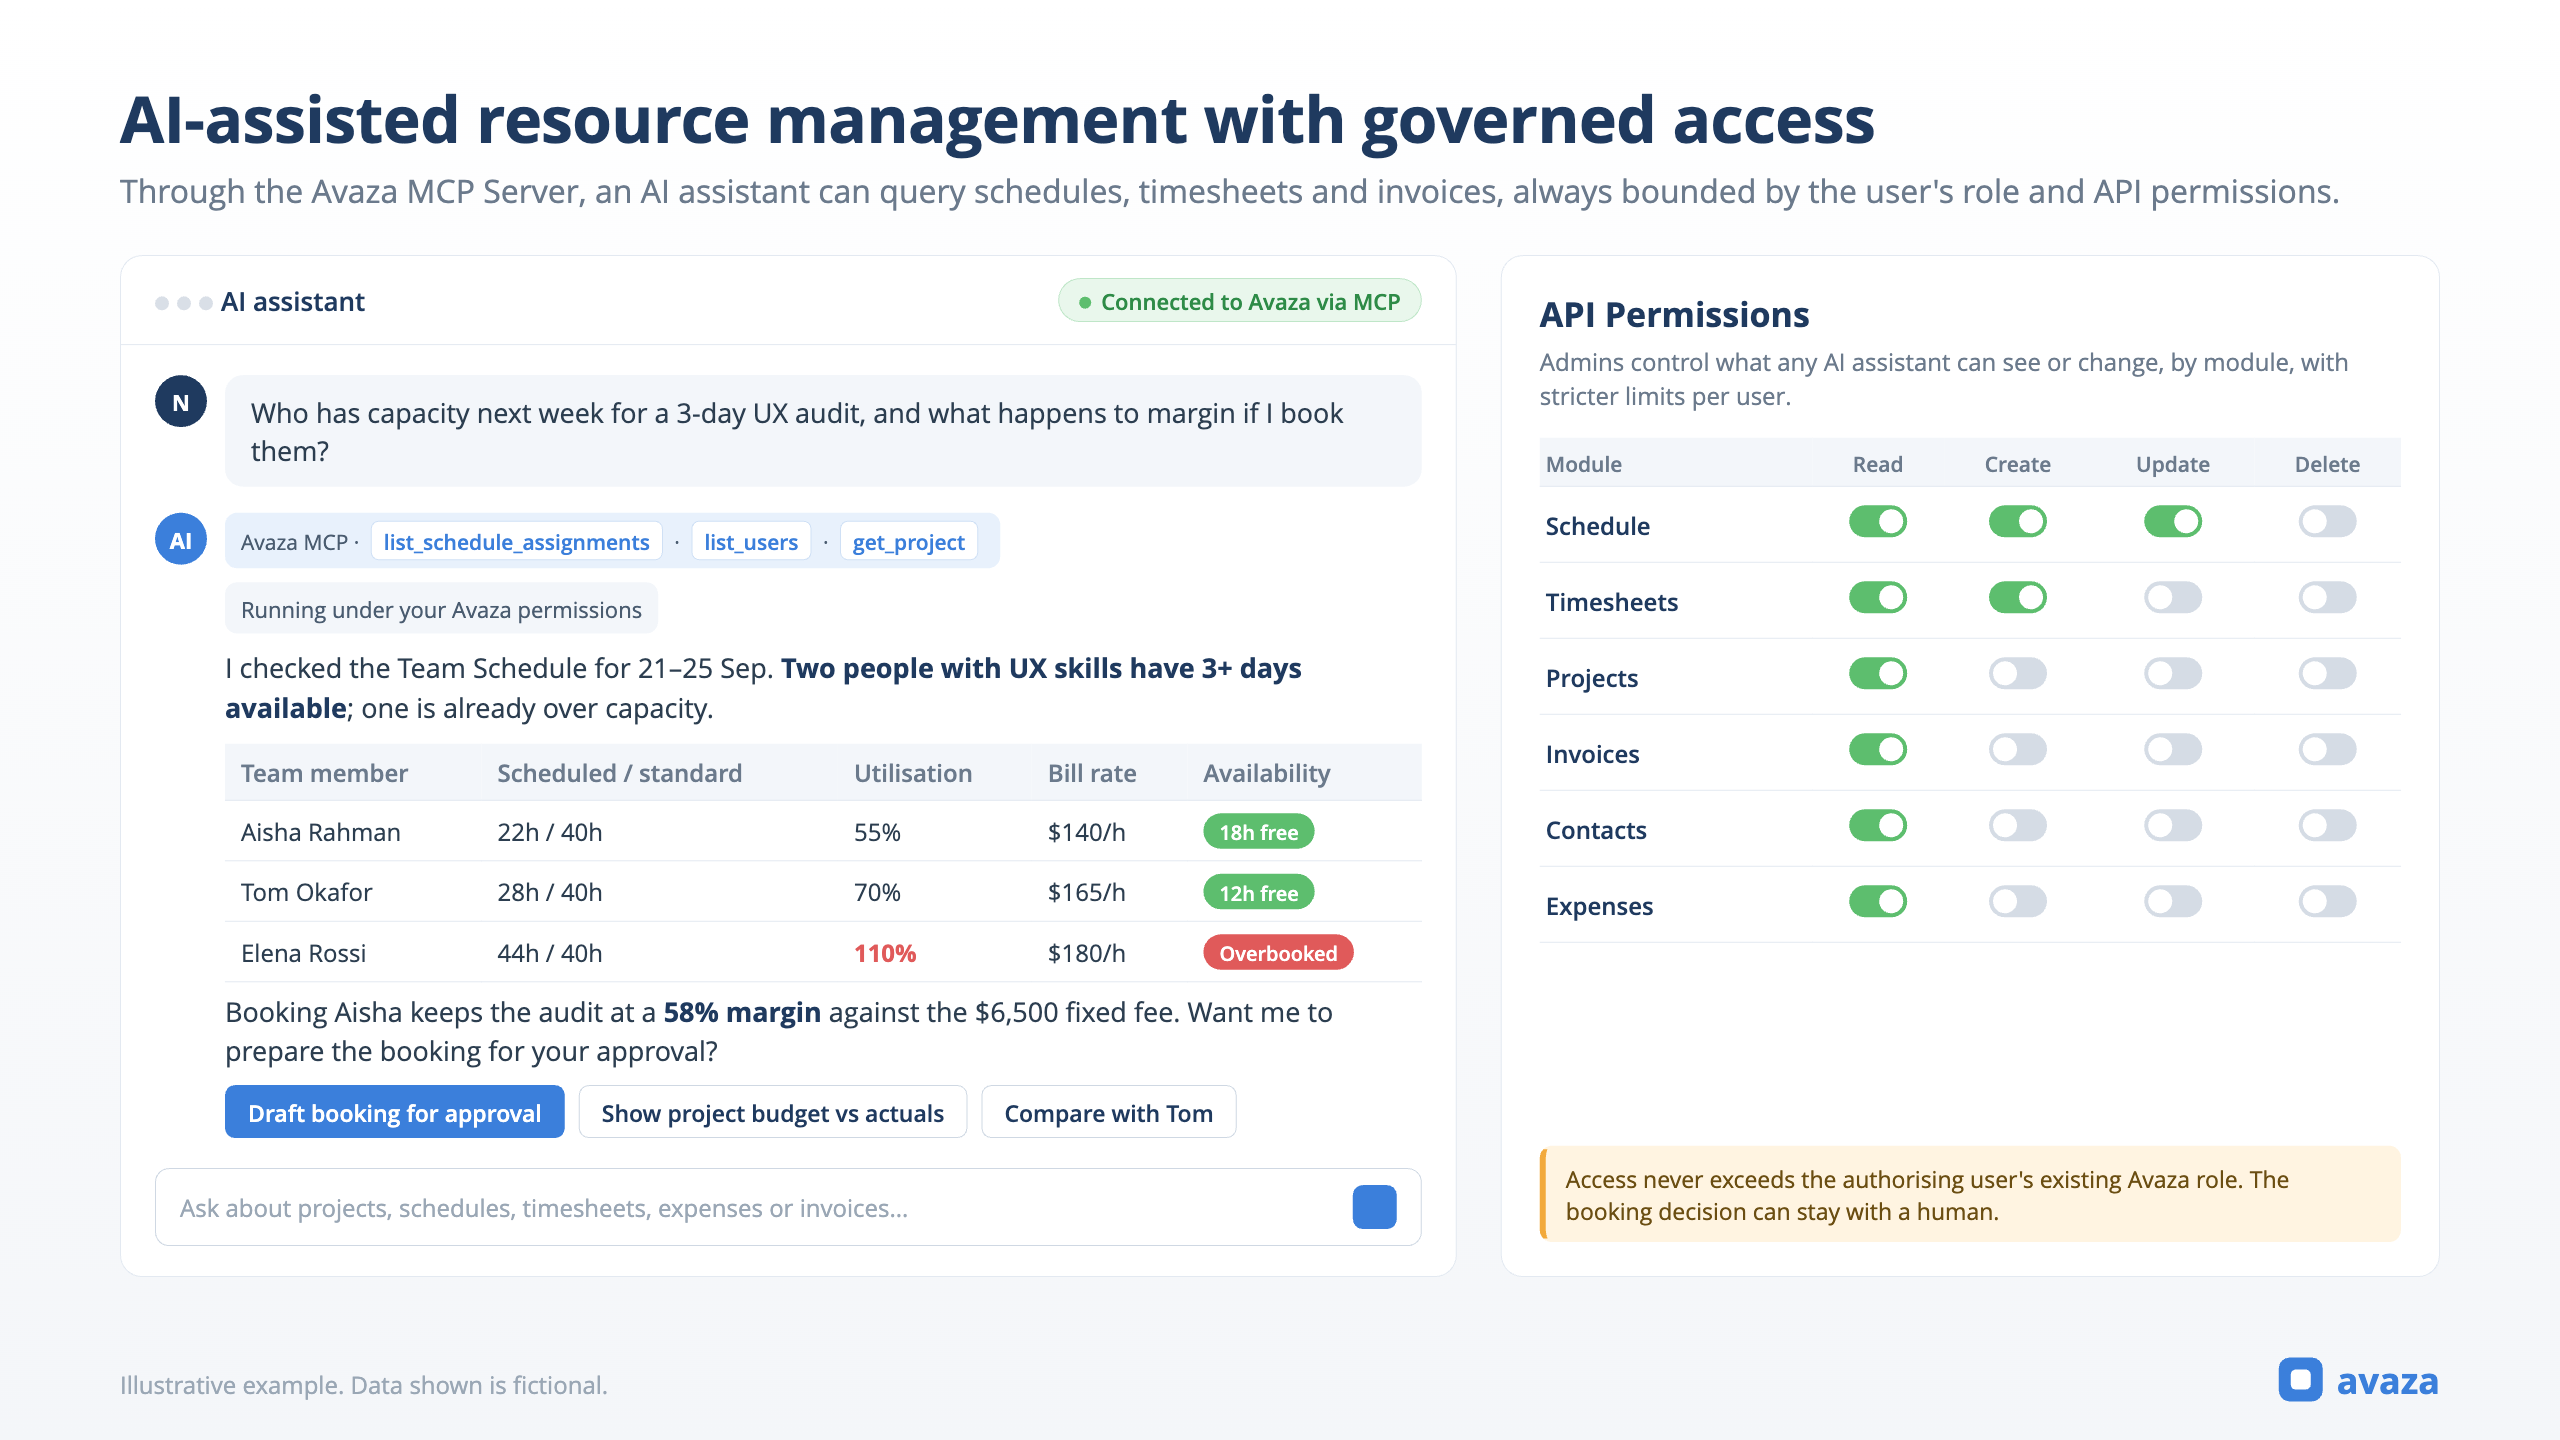Screen dimensions: 2560x1440
Task: Open list_users tool chip
Action: pyautogui.click(x=750, y=542)
